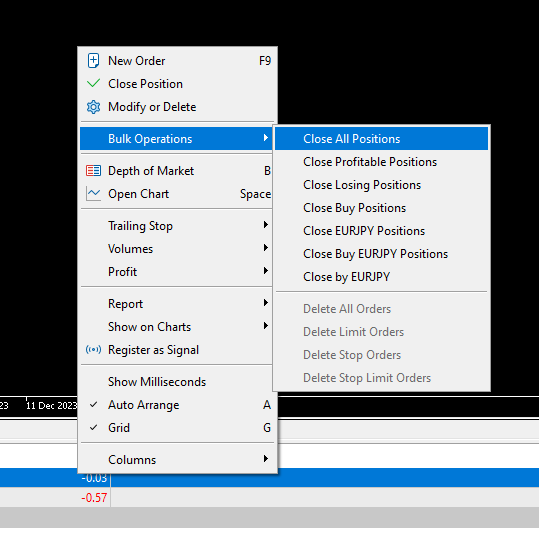The height and width of the screenshot is (534, 539).
Task: Click the New Order document icon
Action: click(93, 61)
